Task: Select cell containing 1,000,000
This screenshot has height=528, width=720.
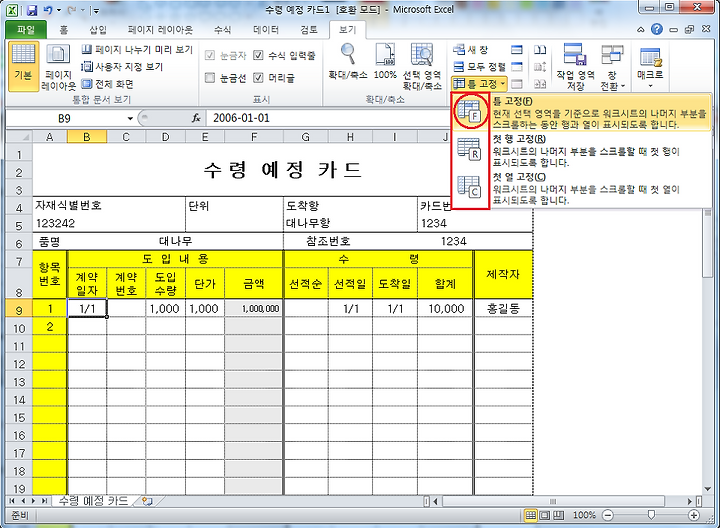Action: (x=254, y=309)
